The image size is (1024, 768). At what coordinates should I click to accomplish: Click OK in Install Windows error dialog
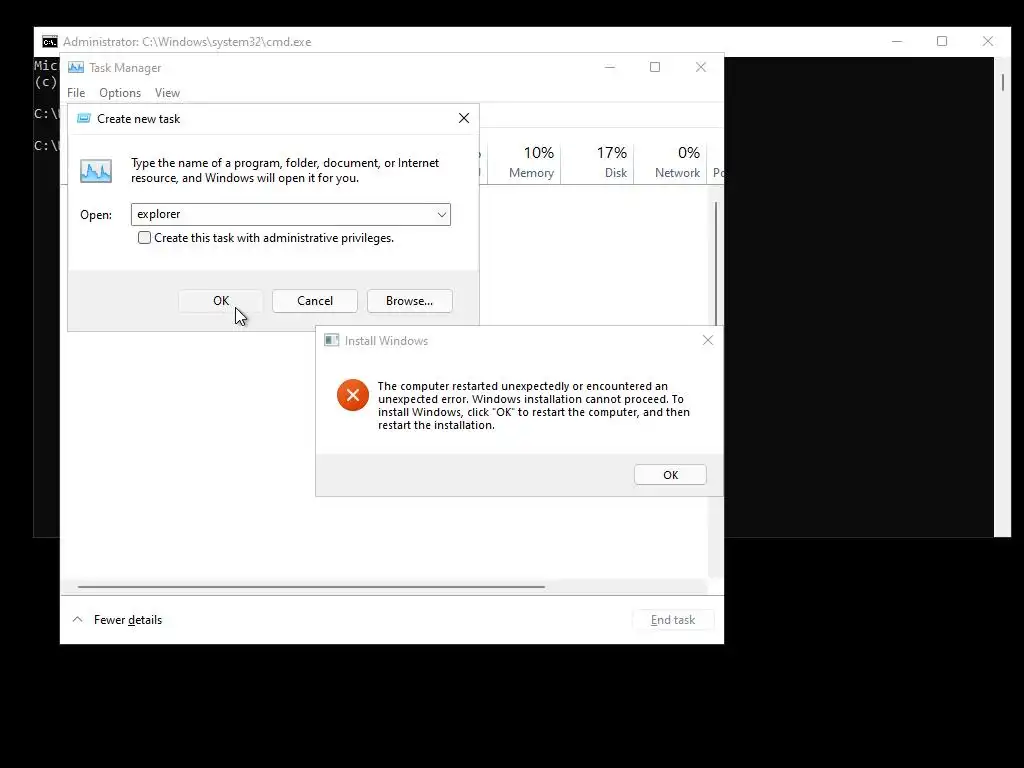click(670, 475)
